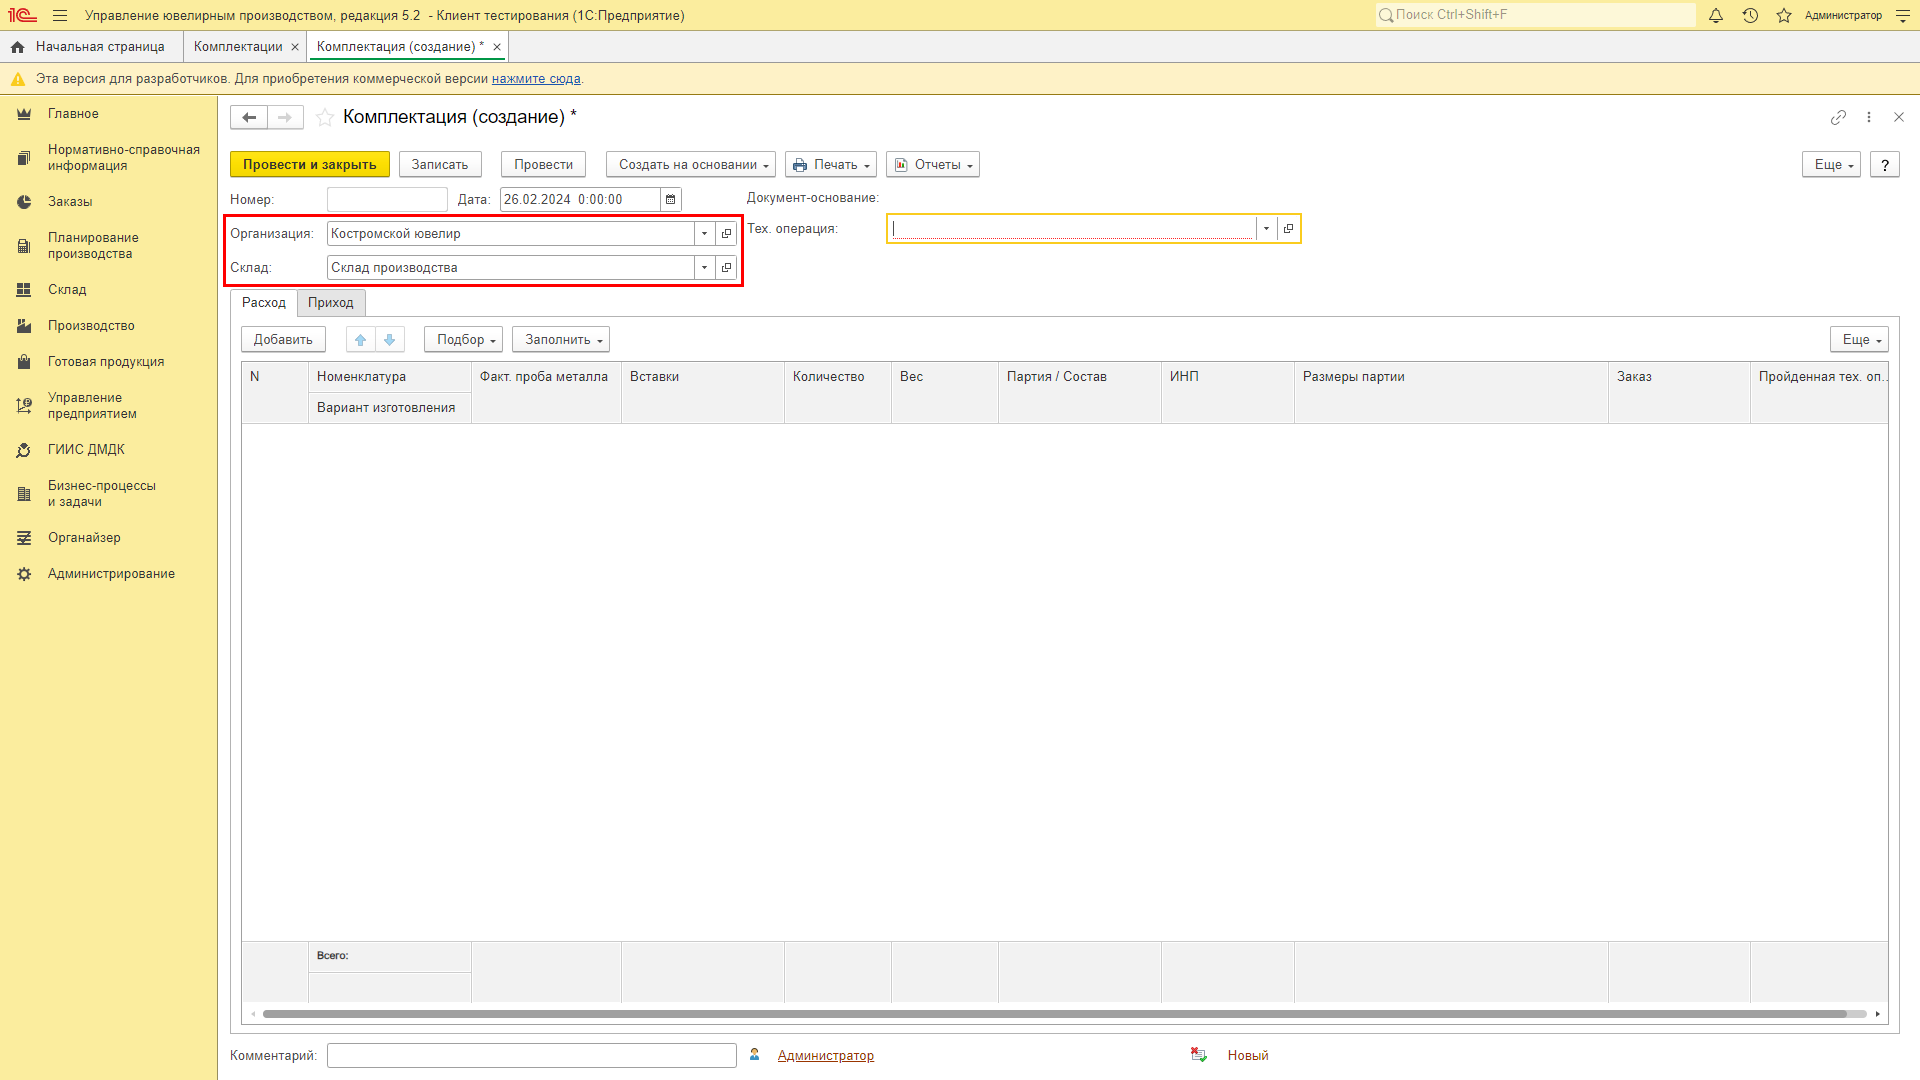Image resolution: width=1920 pixels, height=1080 pixels.
Task: Click the global search field
Action: click(x=1535, y=15)
